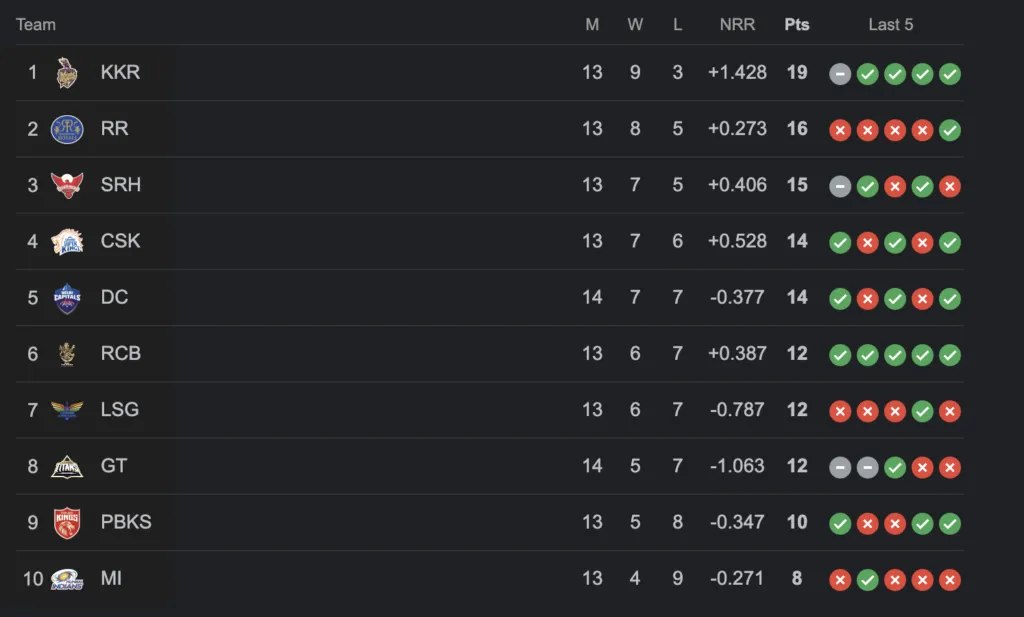
Task: Click the KKR team logo
Action: [x=67, y=72]
